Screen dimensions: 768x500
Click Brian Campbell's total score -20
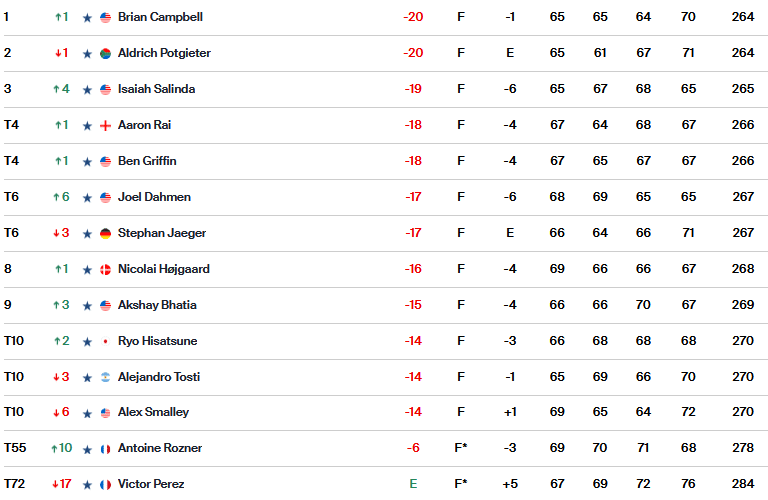[413, 17]
